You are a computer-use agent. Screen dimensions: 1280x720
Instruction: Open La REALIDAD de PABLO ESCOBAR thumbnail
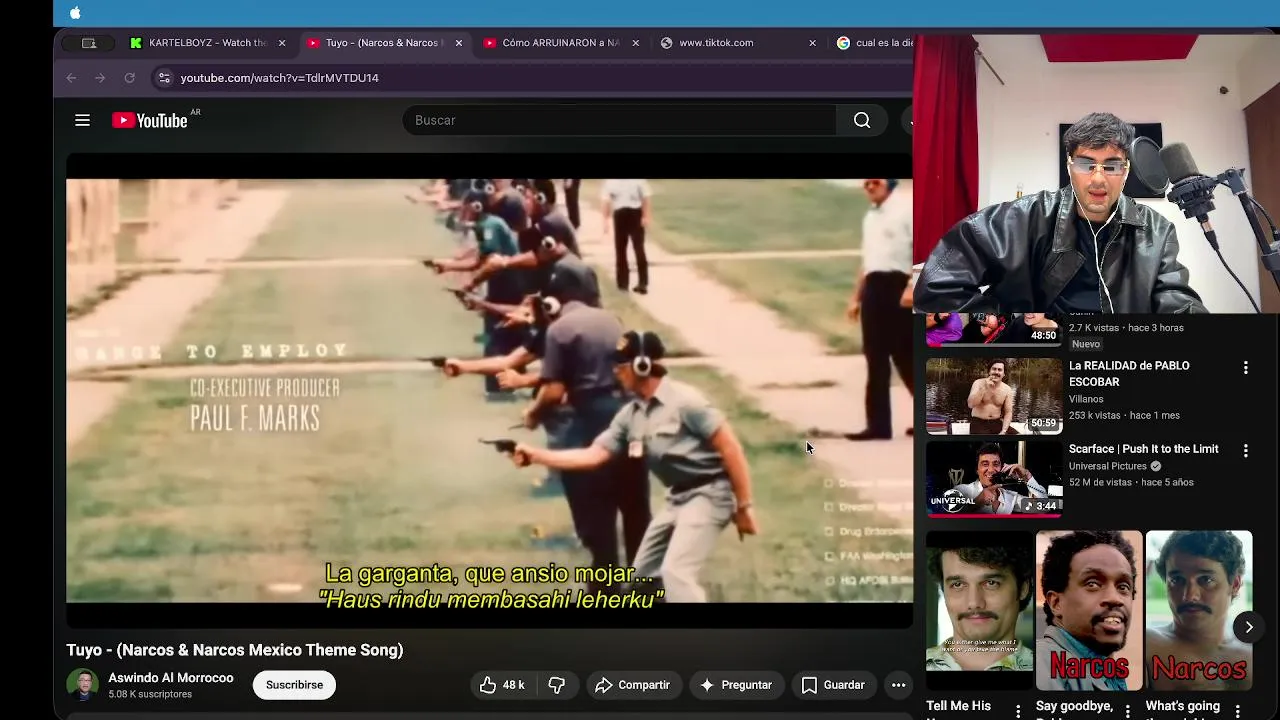pos(994,396)
